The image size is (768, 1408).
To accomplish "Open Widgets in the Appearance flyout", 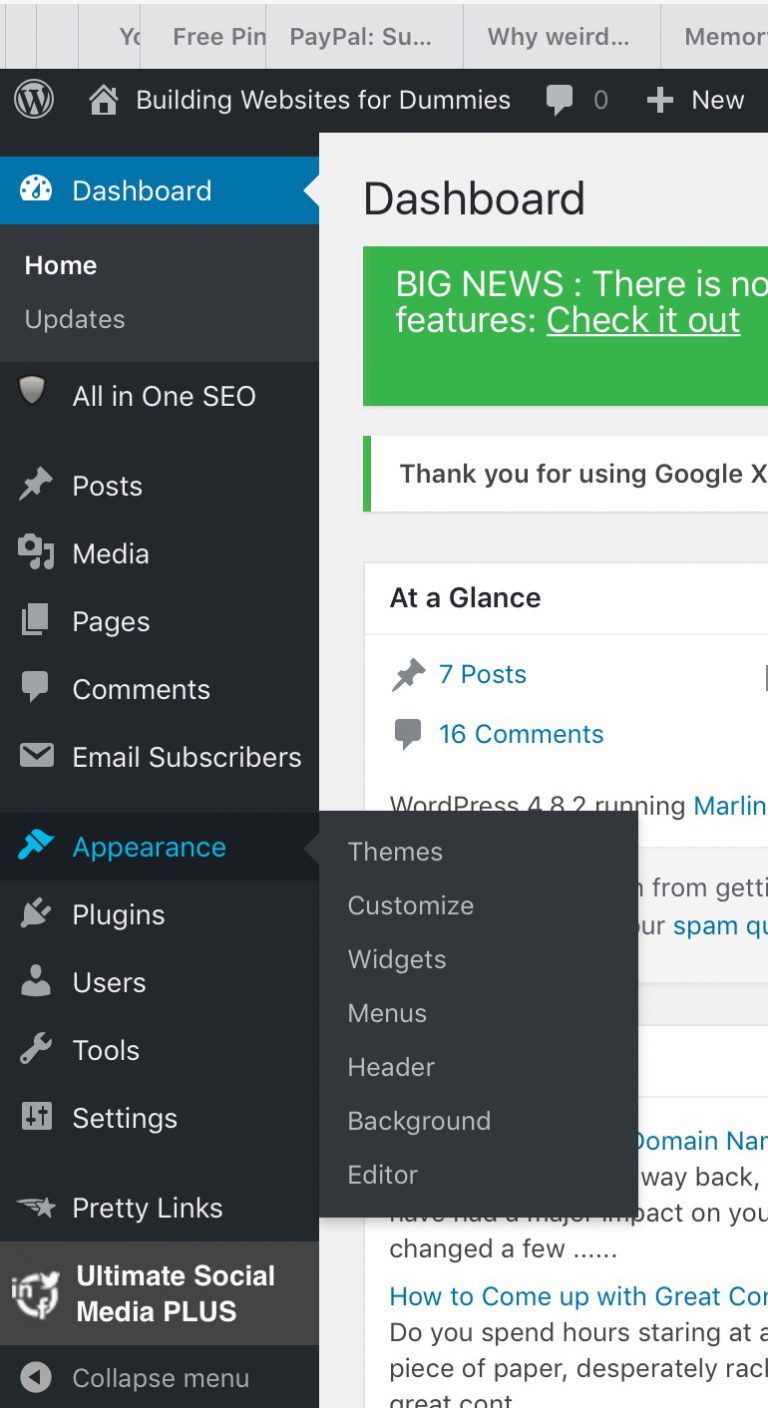I will 397,960.
